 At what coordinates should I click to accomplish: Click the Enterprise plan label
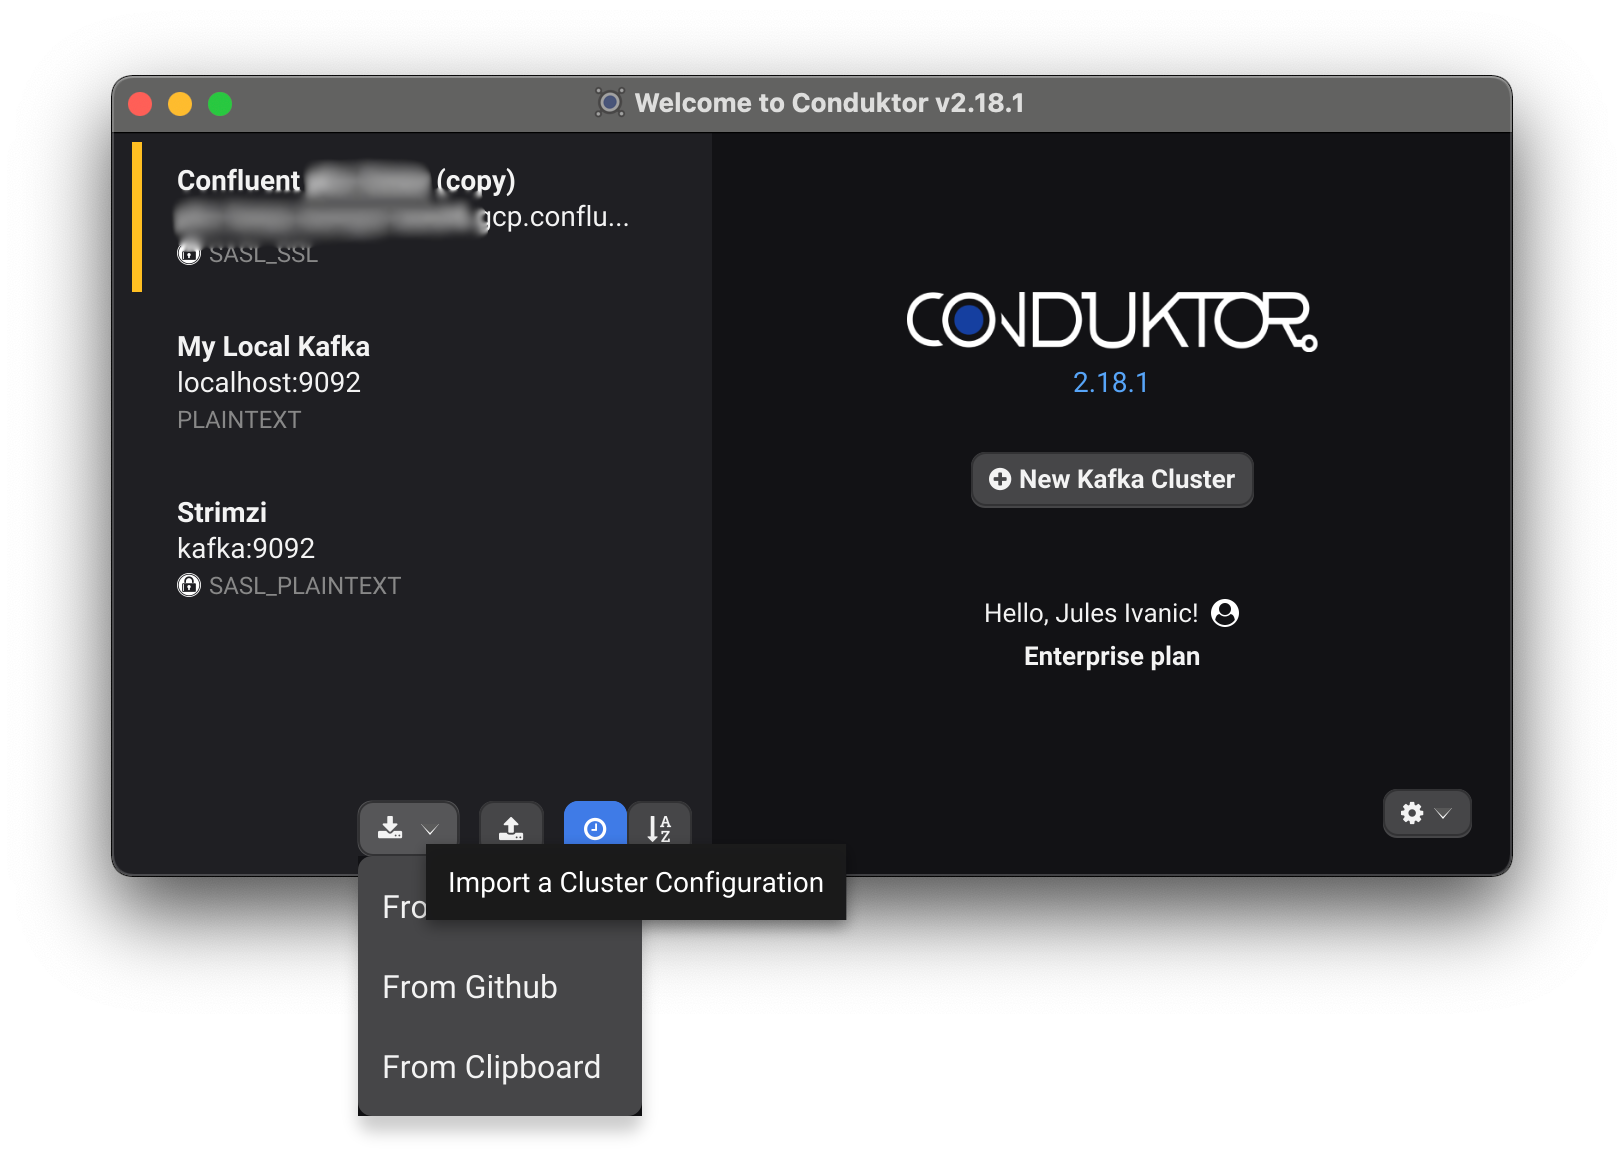tap(1112, 657)
